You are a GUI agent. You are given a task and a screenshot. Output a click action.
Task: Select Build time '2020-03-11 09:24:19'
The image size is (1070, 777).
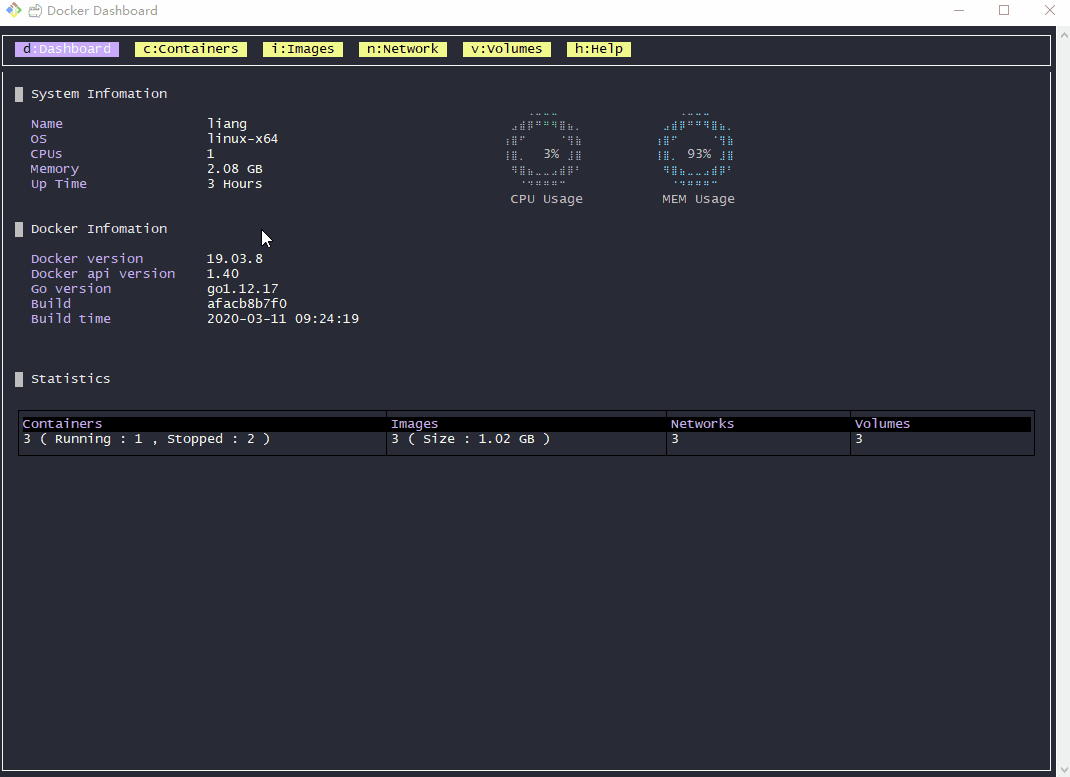click(x=283, y=319)
